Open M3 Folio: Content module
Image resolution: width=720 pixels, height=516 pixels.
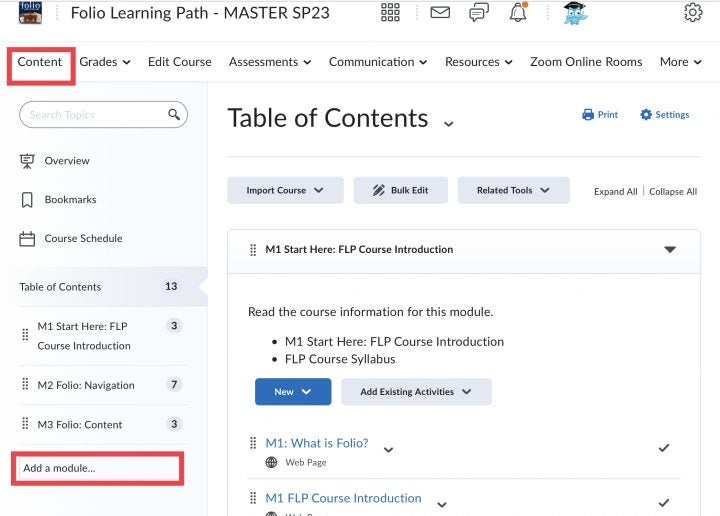point(80,425)
